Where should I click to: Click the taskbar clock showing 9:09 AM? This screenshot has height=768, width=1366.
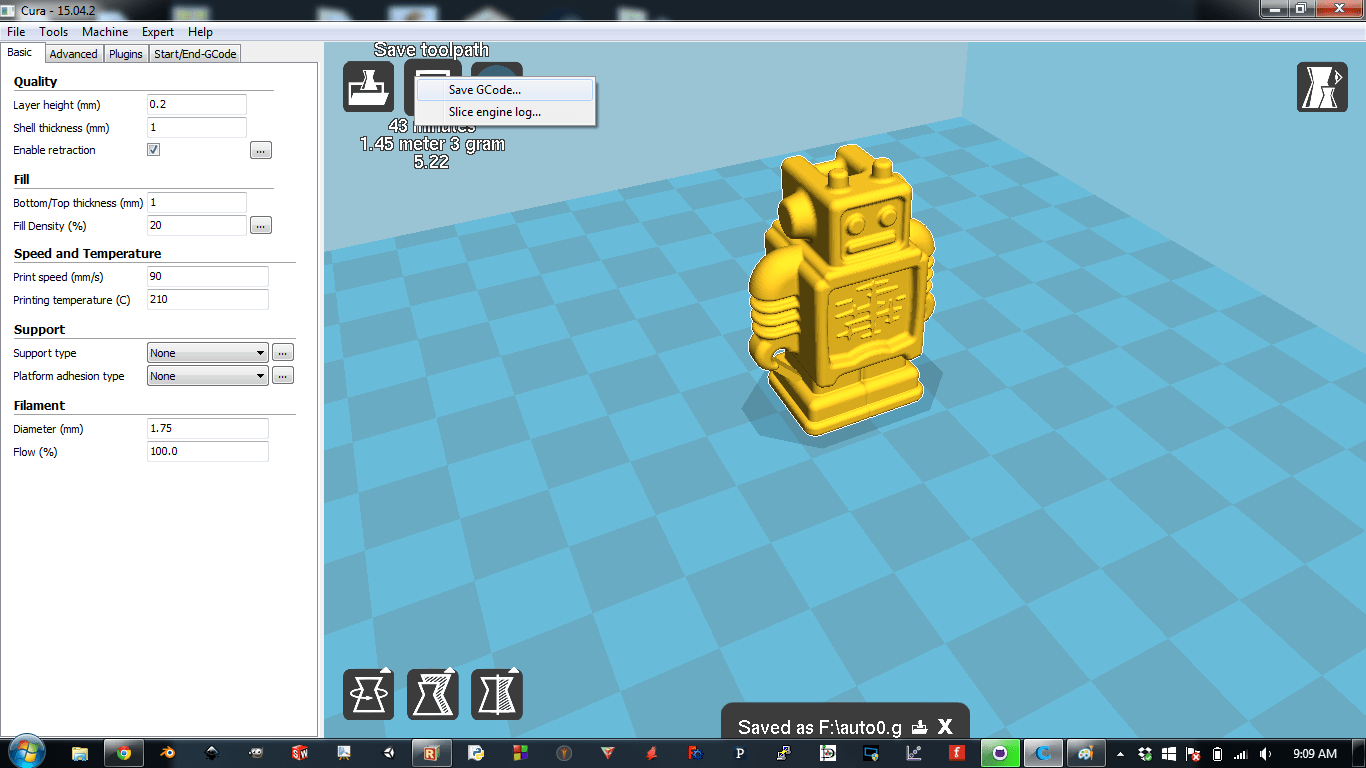pyautogui.click(x=1314, y=753)
